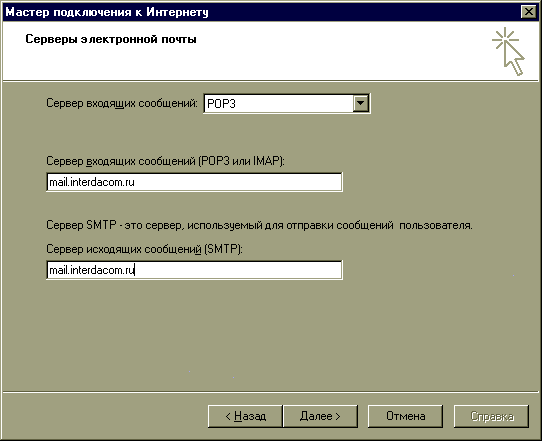This screenshot has width=542, height=441.
Task: Click the title bar Мастер подключения к Интернету
Action: tap(107, 12)
